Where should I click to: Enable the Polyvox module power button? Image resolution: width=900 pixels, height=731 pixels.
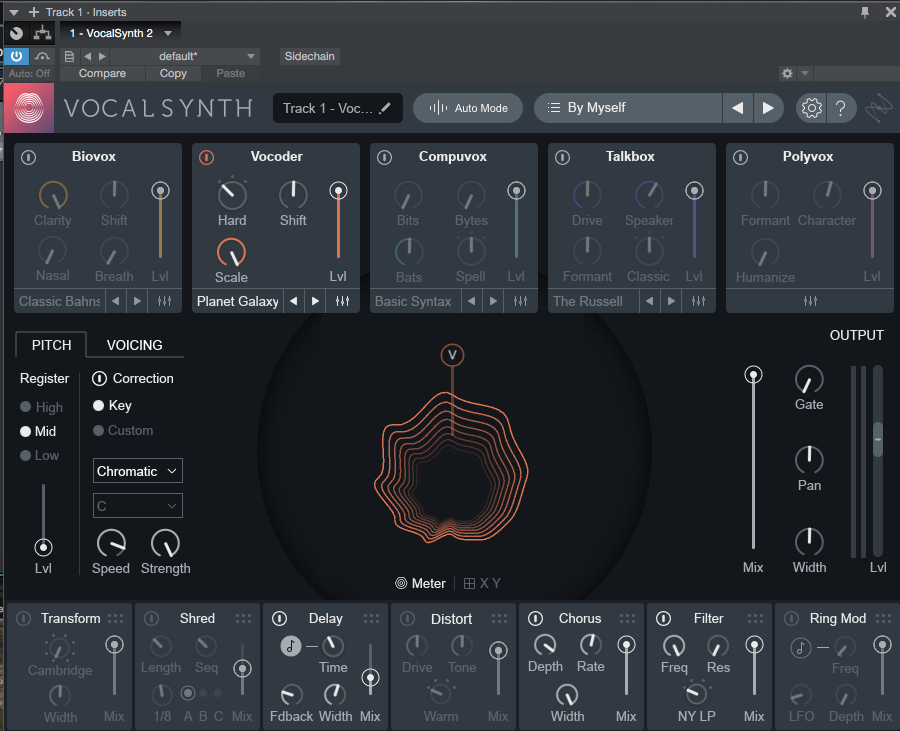tap(740, 157)
